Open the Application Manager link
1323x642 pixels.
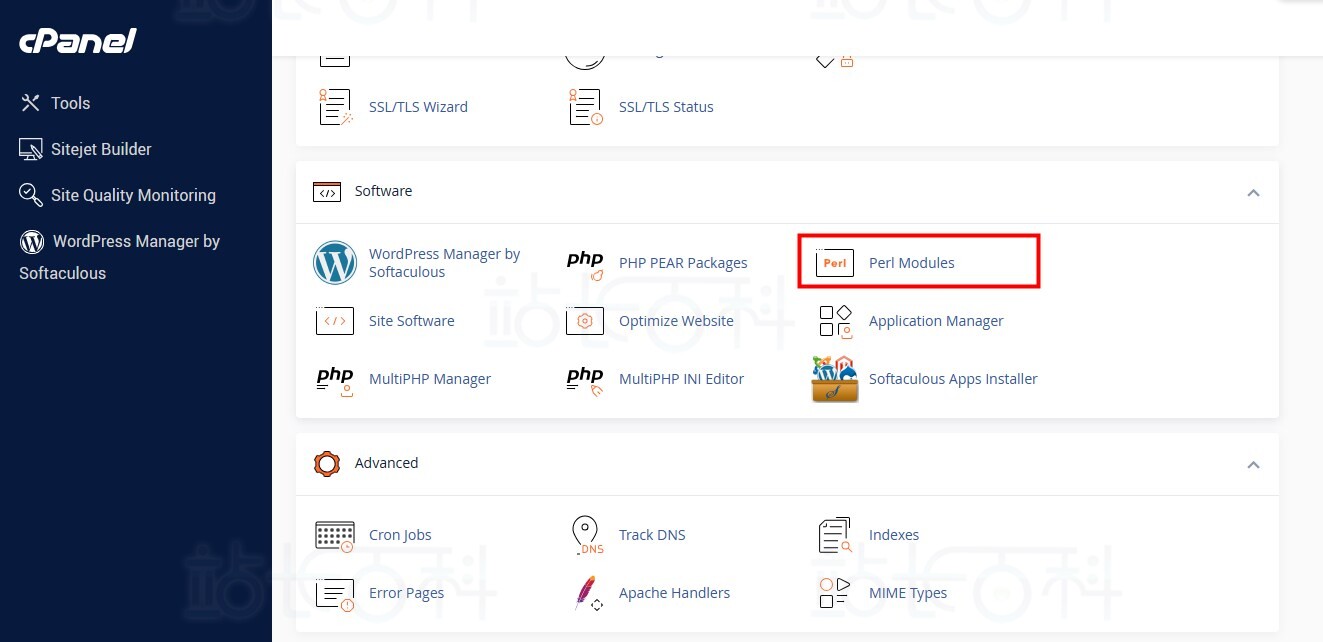pyautogui.click(x=936, y=321)
